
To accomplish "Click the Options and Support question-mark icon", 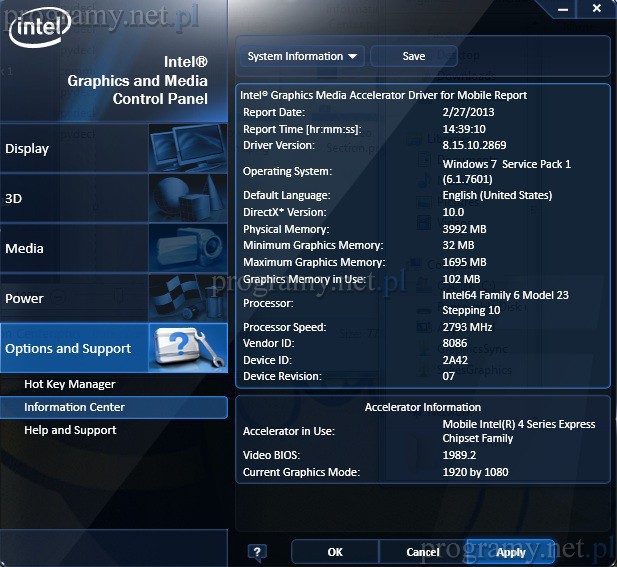I will point(186,348).
